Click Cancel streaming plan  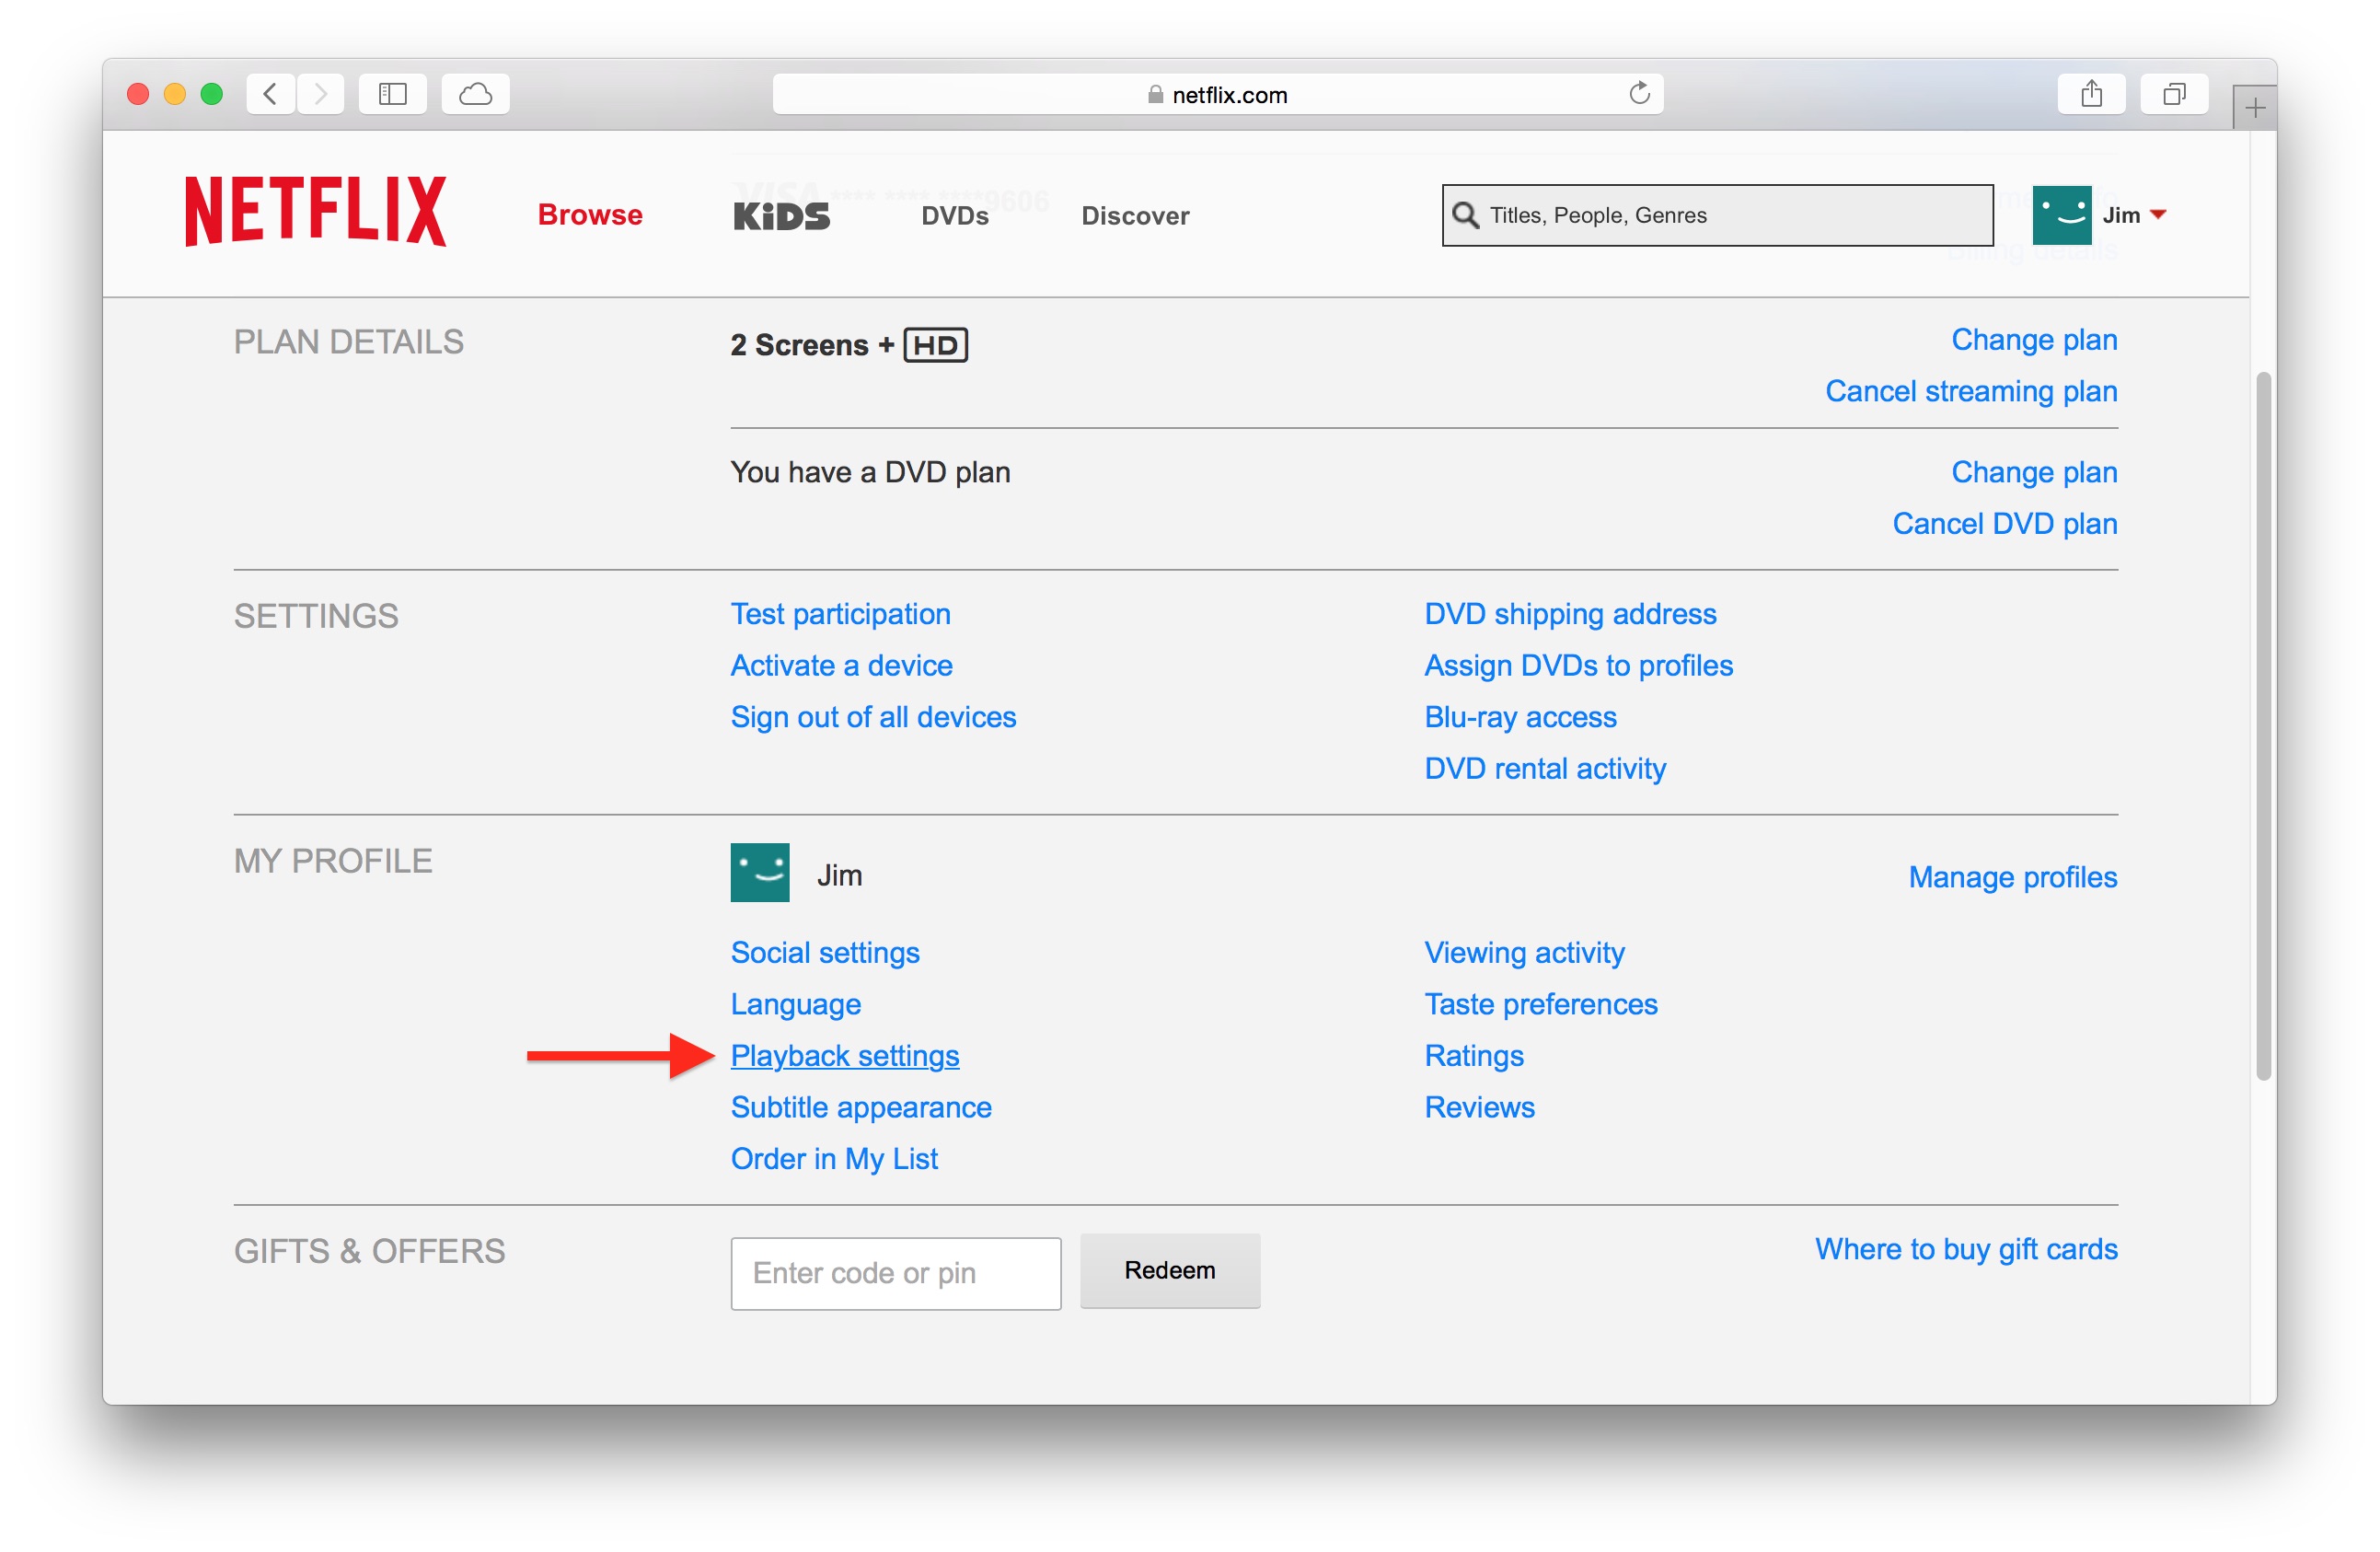pyautogui.click(x=1971, y=391)
